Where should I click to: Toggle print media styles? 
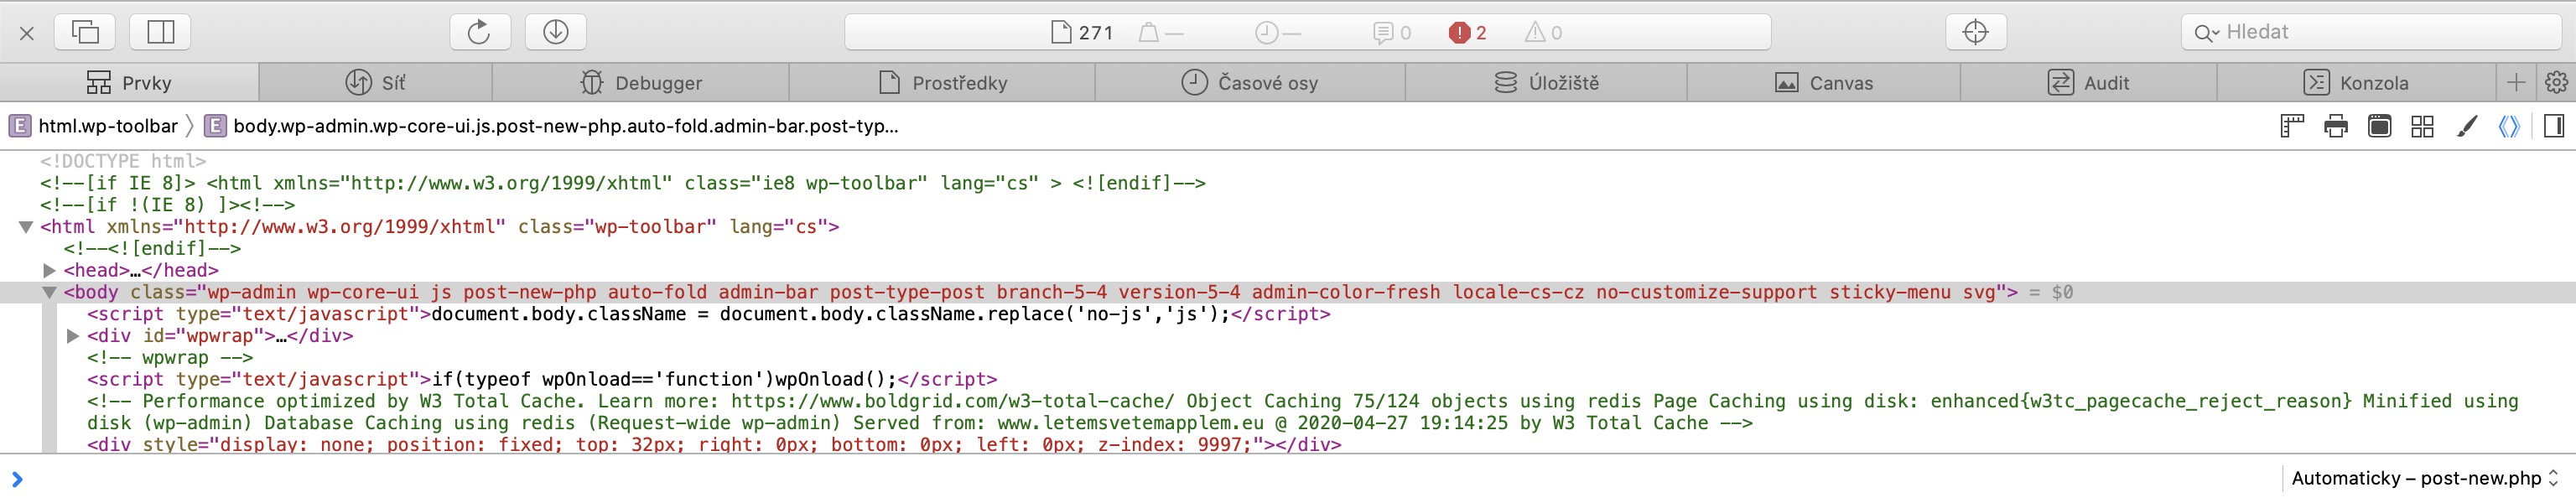[2335, 126]
